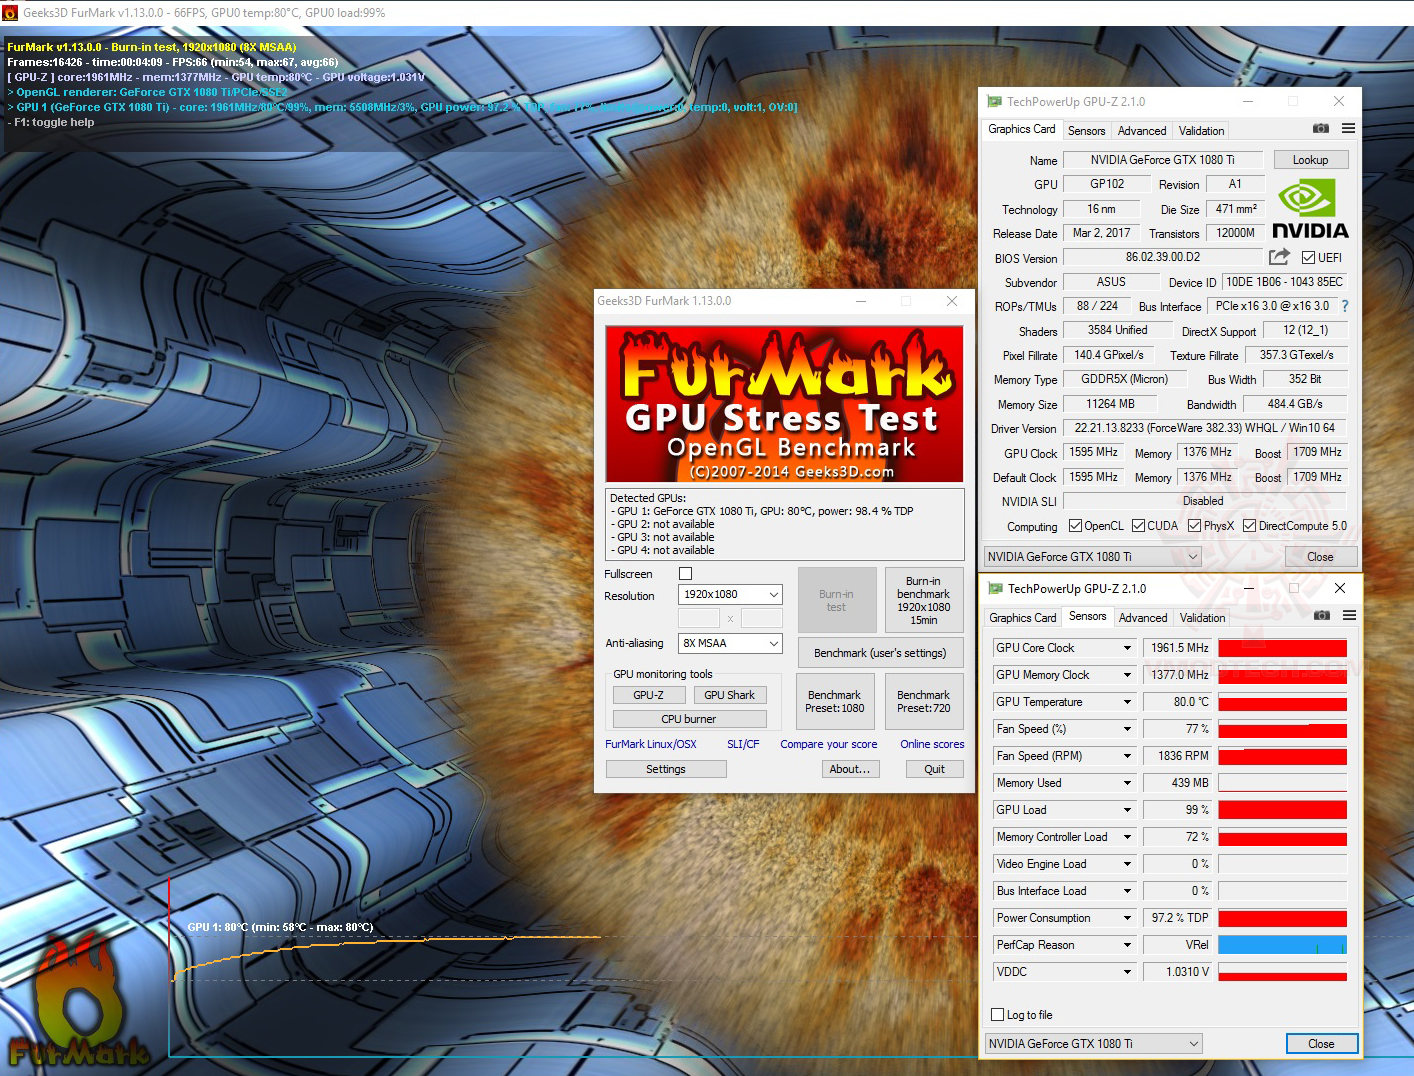
Task: Expand the GPU Temperature sensor dropdown
Action: point(1127,702)
